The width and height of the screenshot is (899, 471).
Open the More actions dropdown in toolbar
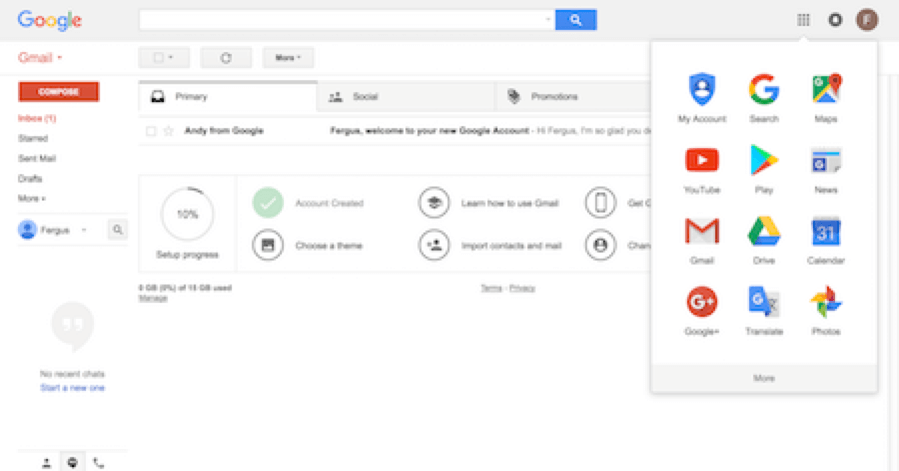pyautogui.click(x=288, y=57)
